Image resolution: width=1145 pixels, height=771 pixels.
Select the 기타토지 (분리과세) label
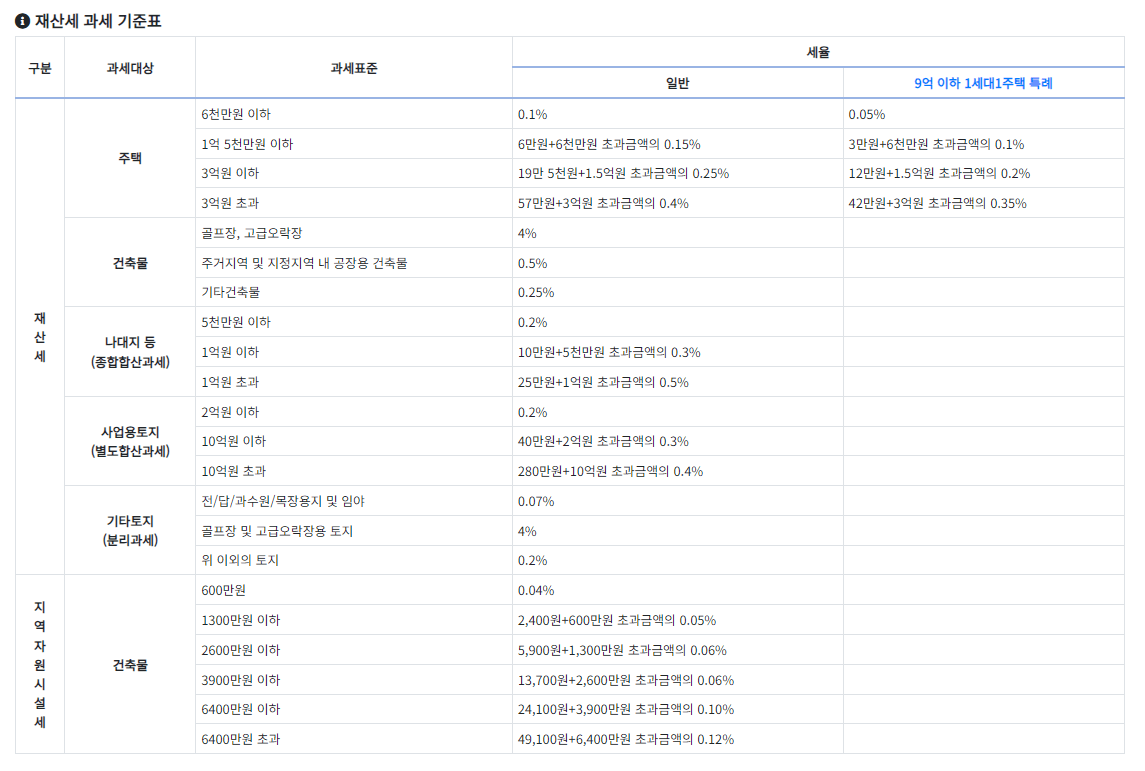[x=130, y=530]
